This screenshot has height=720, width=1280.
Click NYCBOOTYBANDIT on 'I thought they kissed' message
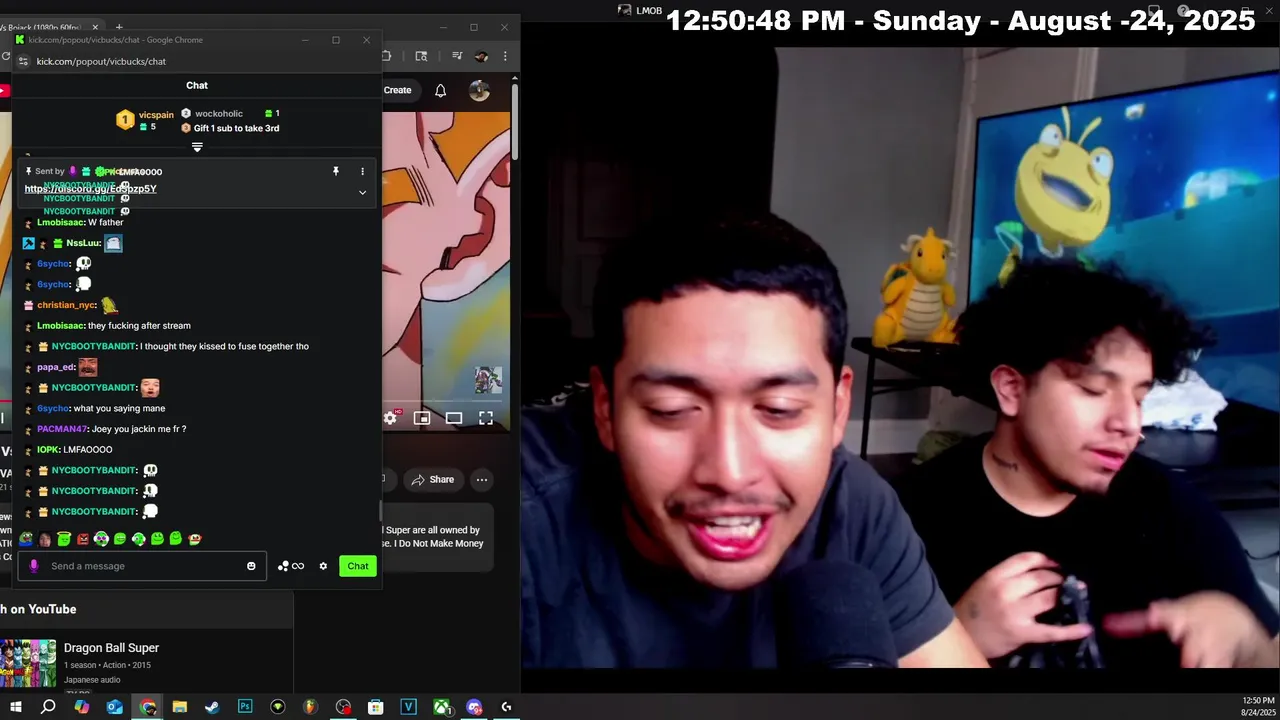93,346
